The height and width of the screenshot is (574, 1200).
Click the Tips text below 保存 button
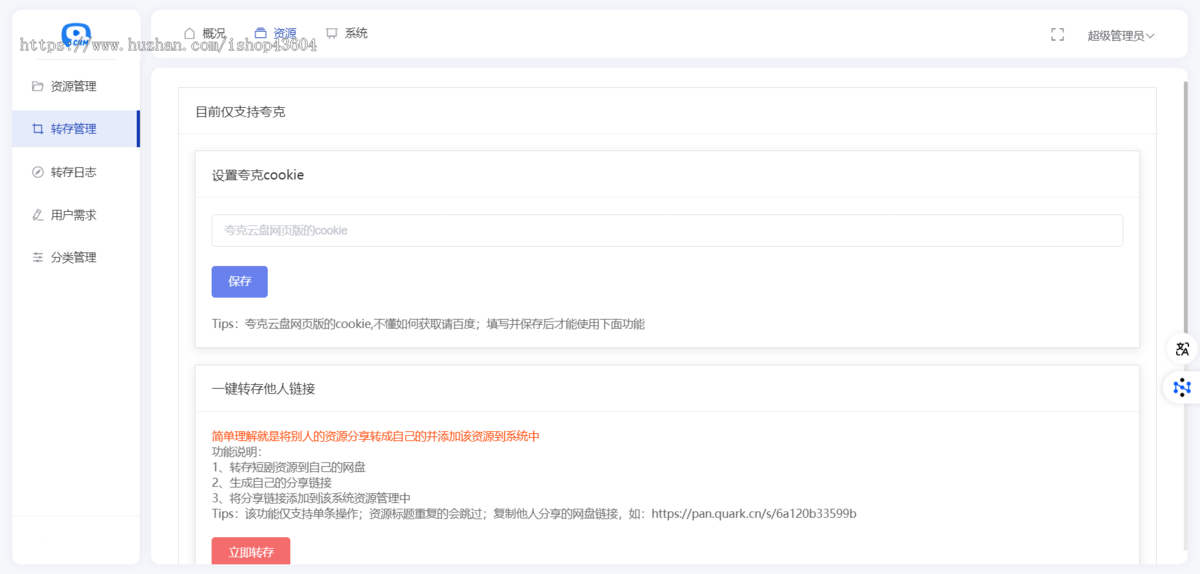click(x=428, y=324)
